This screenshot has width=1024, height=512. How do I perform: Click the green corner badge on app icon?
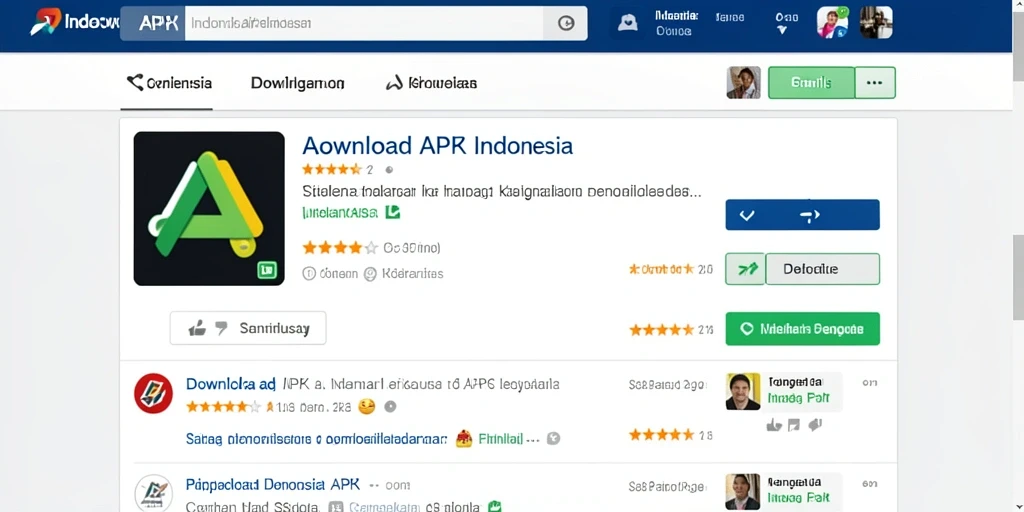(266, 269)
